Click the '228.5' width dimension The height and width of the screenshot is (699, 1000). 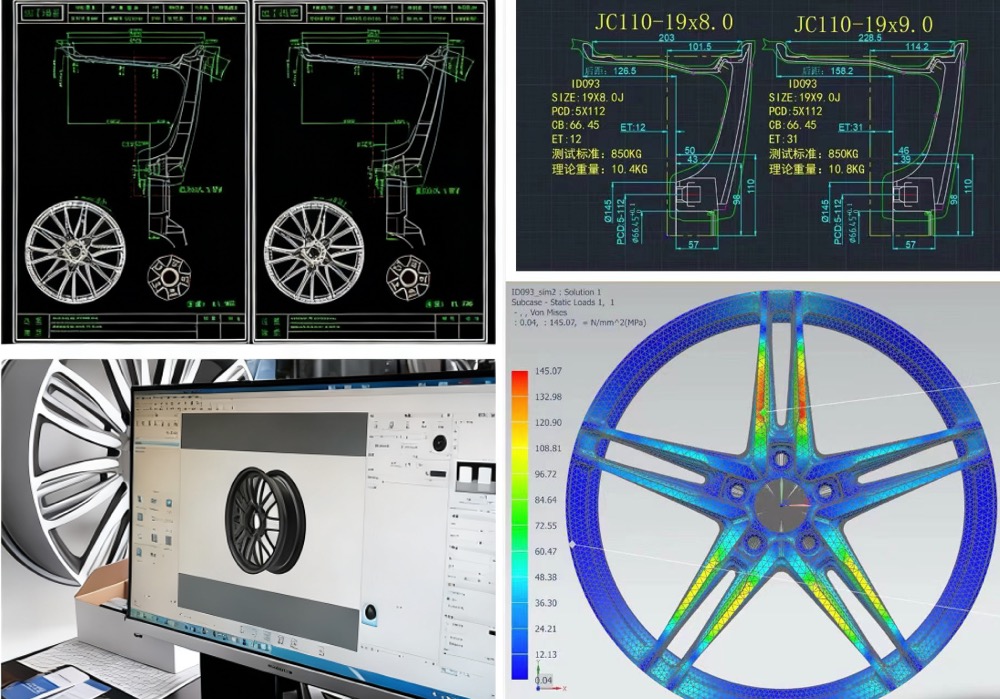pyautogui.click(x=870, y=38)
